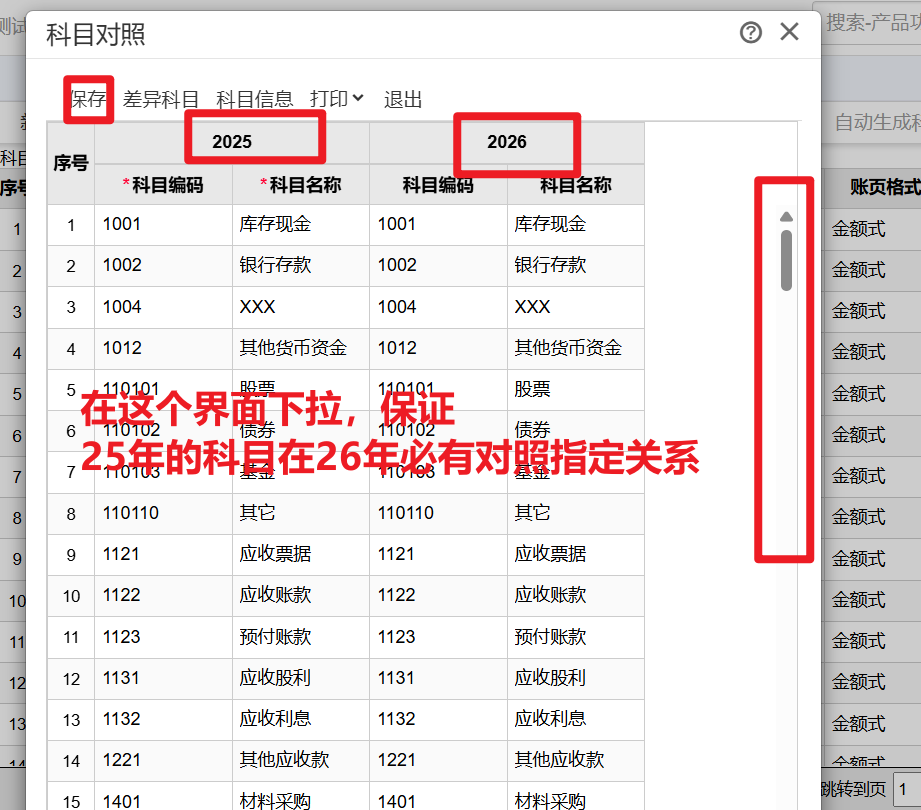Click 保存 to save the mapping
The image size is (921, 810).
click(88, 99)
